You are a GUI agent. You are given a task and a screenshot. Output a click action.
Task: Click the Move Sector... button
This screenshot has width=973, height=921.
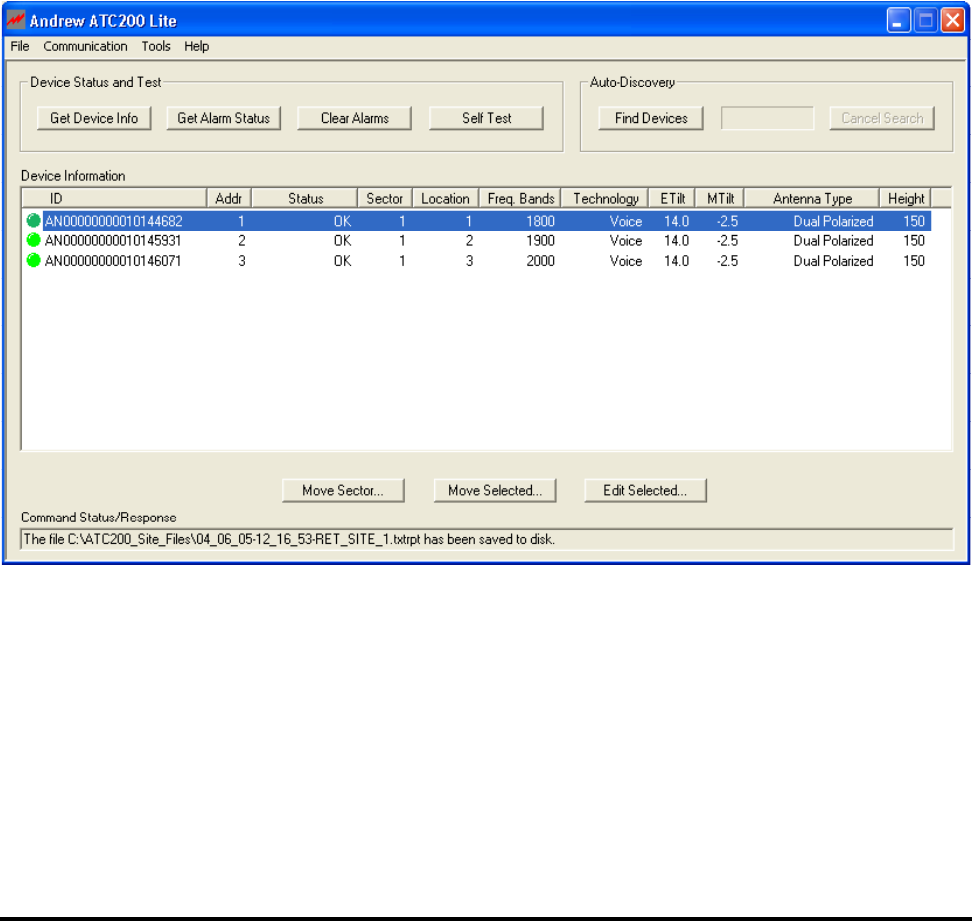point(343,490)
